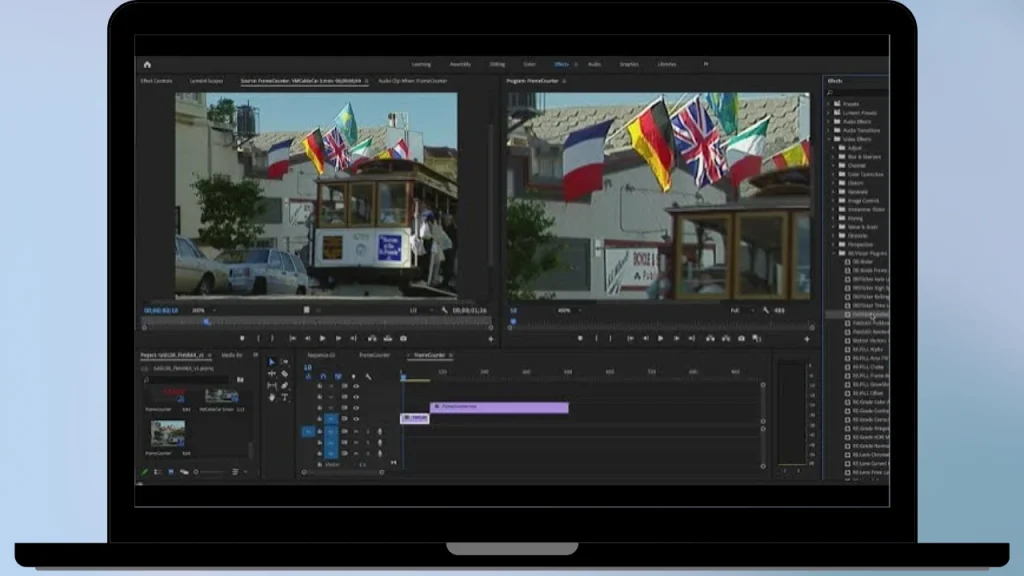The image size is (1024, 576).
Task: Expand the Color Correction folder
Action: click(x=834, y=174)
